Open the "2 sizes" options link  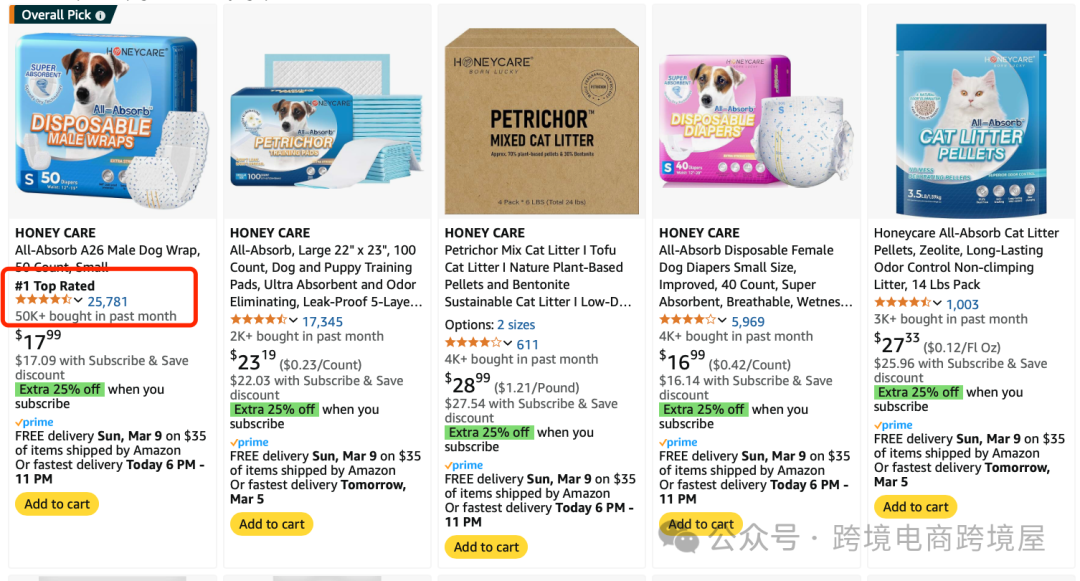click(x=516, y=325)
